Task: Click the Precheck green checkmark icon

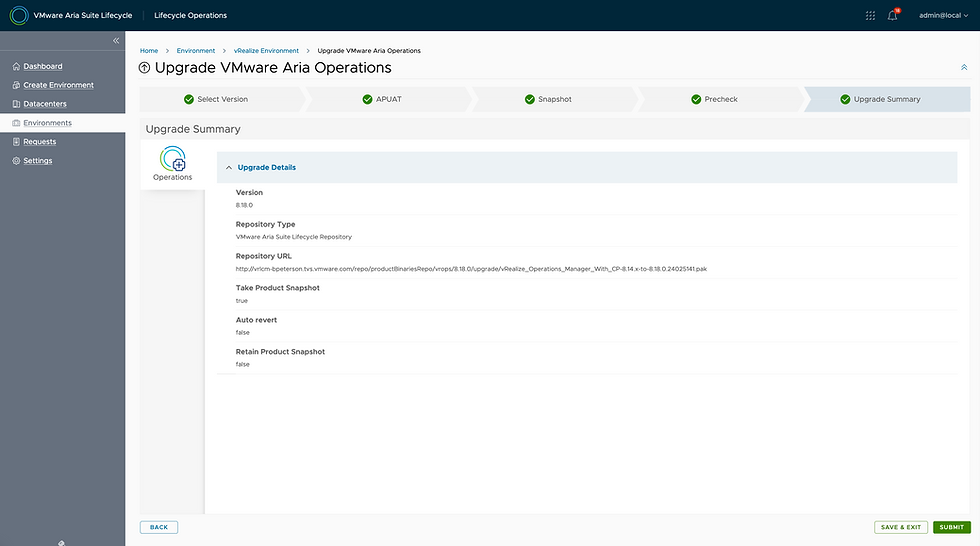Action: pos(696,99)
